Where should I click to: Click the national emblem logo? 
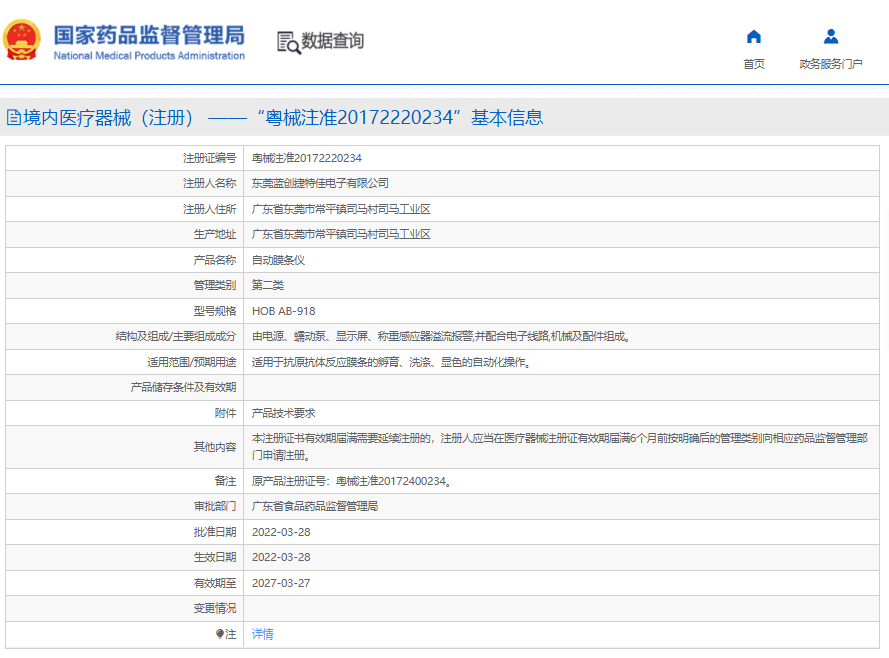[22, 40]
